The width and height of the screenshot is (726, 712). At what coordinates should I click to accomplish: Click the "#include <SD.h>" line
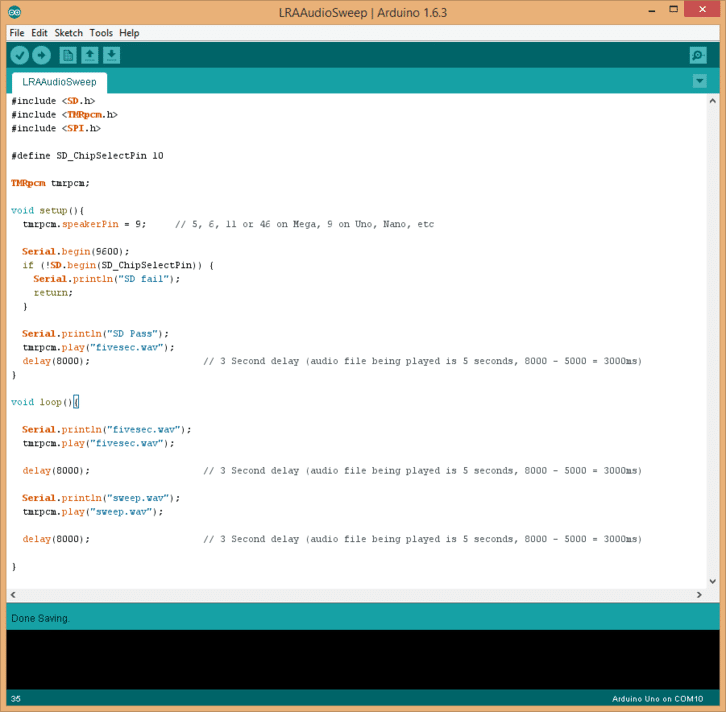(x=53, y=101)
